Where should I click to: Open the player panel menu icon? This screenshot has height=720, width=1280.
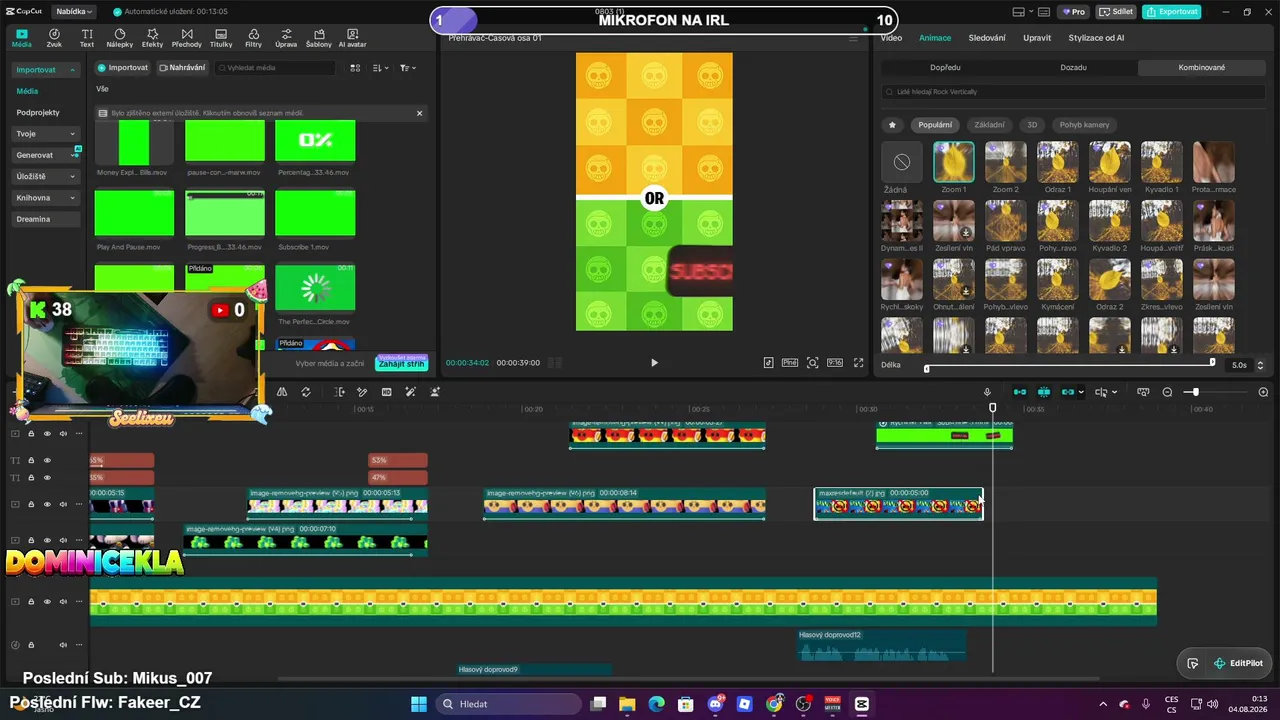pyautogui.click(x=853, y=38)
